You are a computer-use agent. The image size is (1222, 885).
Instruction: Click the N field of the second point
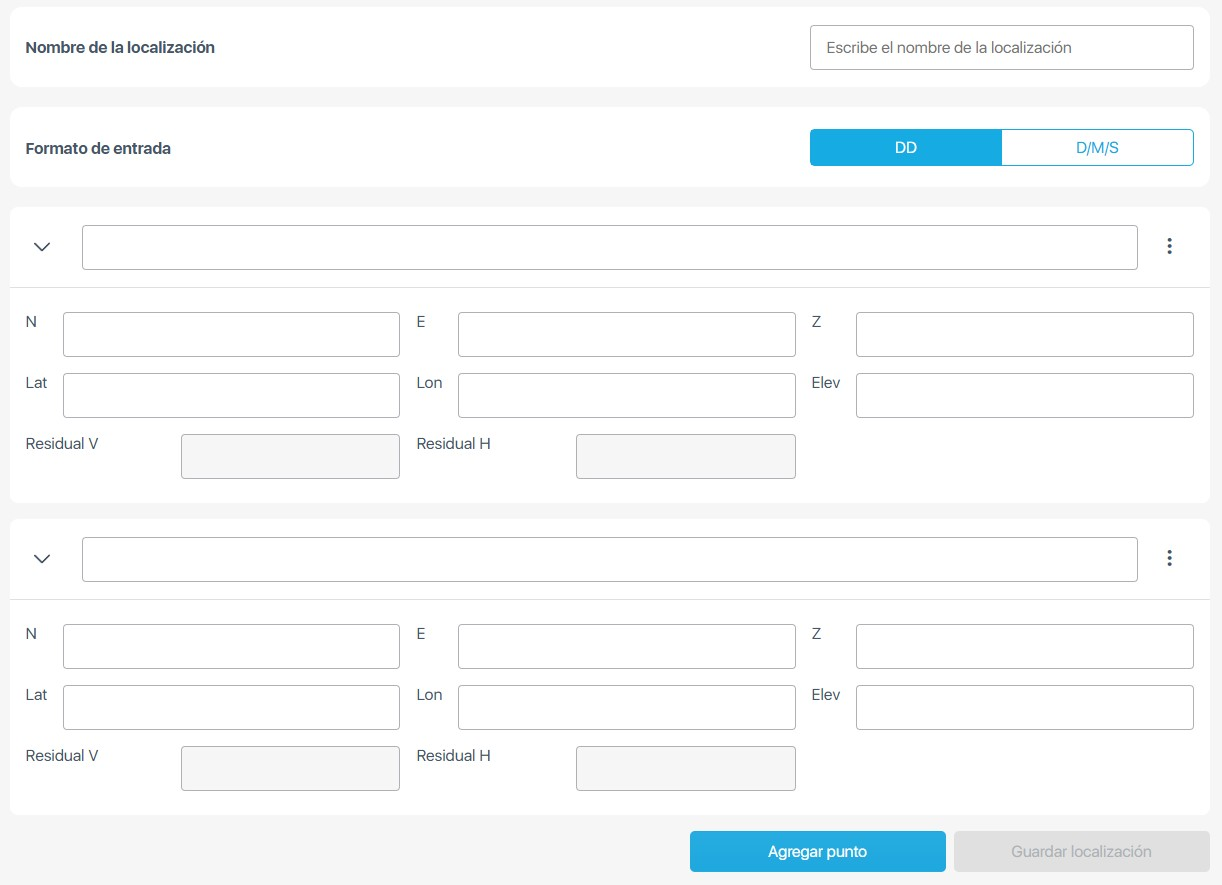click(x=231, y=647)
